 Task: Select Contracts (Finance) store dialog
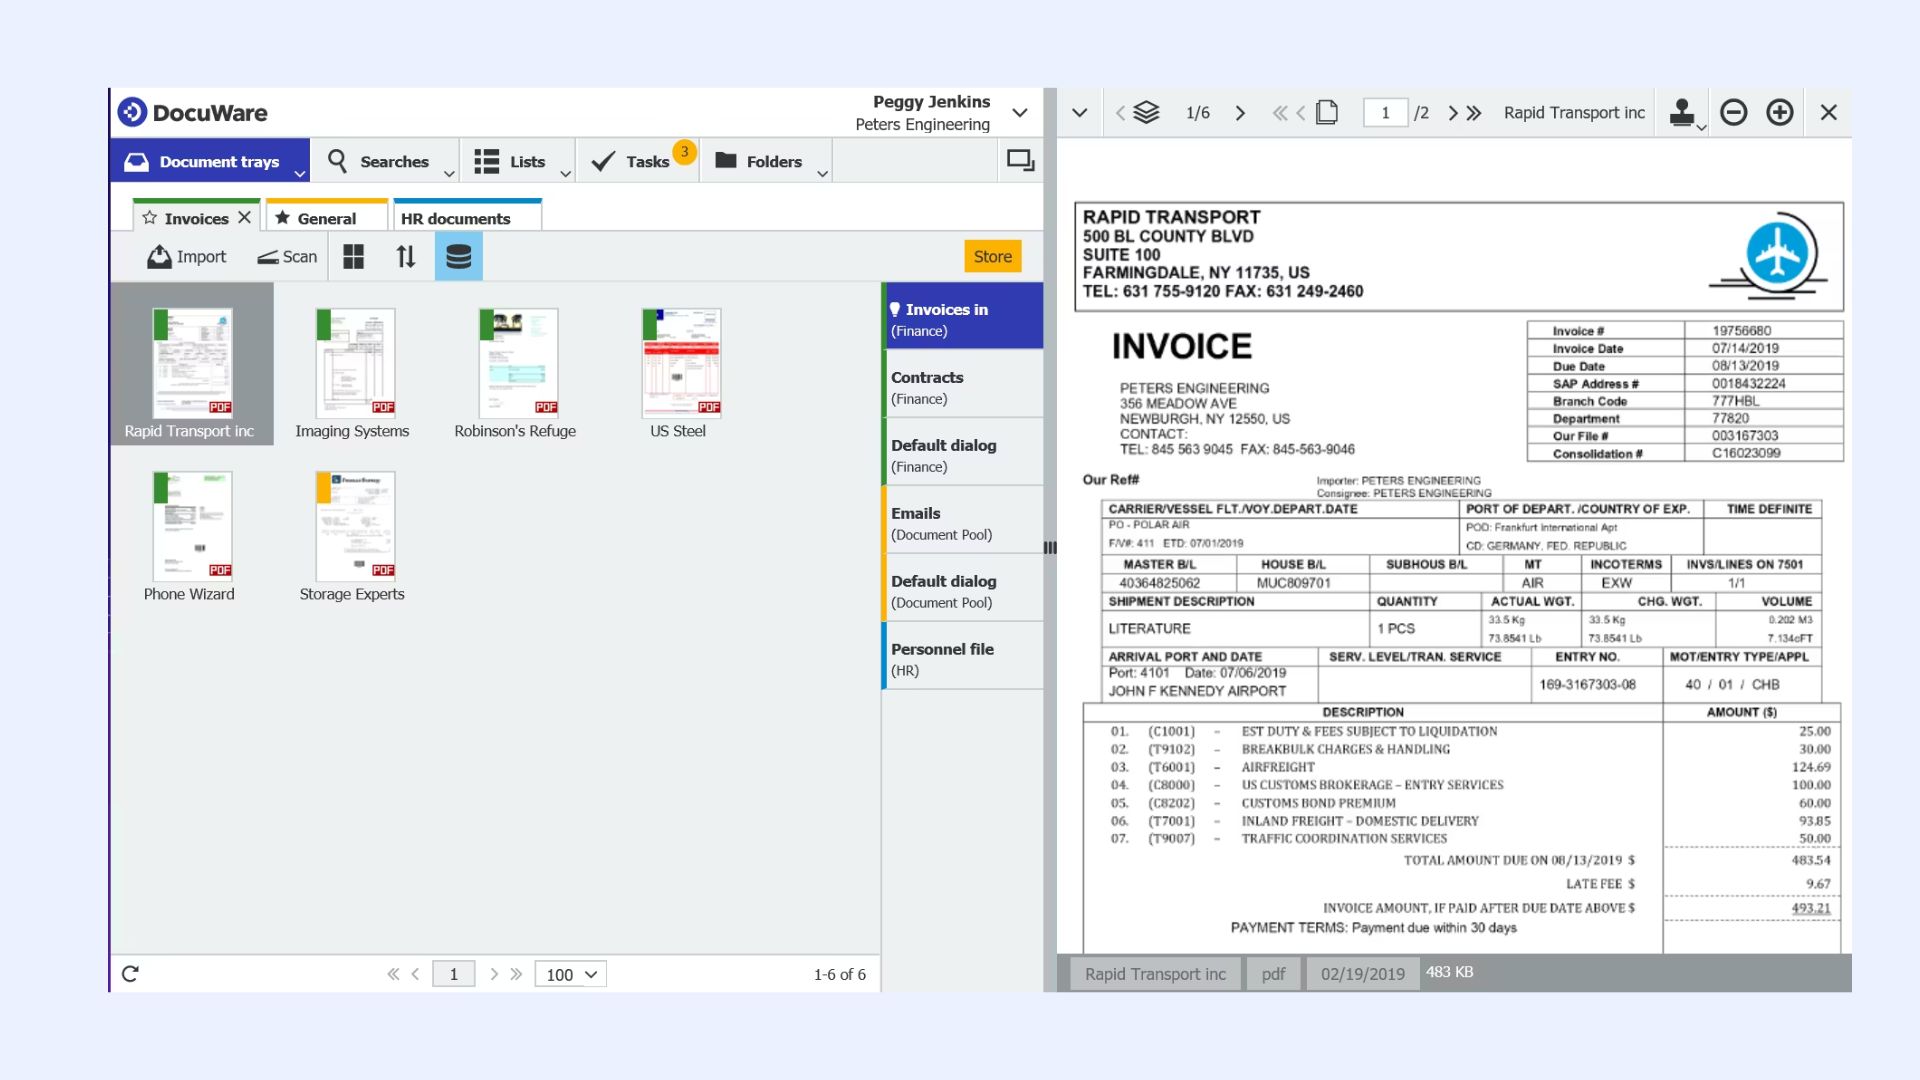[960, 387]
